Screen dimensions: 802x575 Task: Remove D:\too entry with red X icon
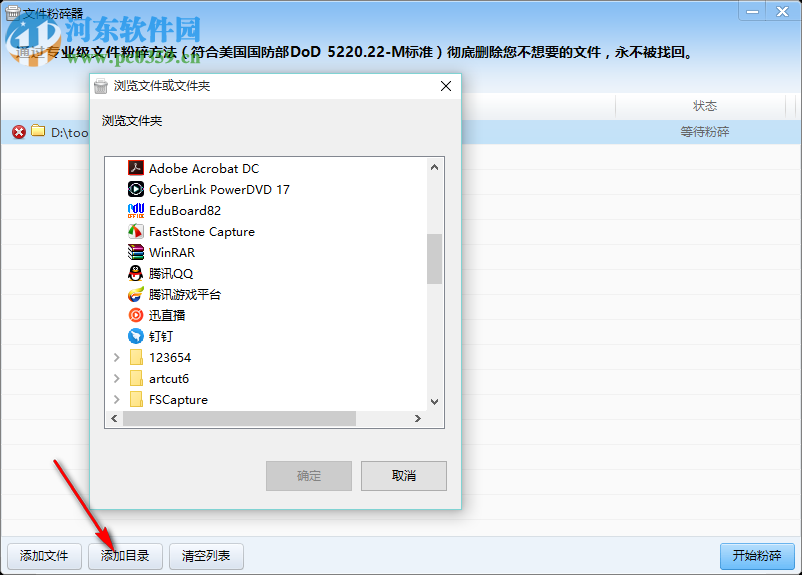pyautogui.click(x=19, y=132)
